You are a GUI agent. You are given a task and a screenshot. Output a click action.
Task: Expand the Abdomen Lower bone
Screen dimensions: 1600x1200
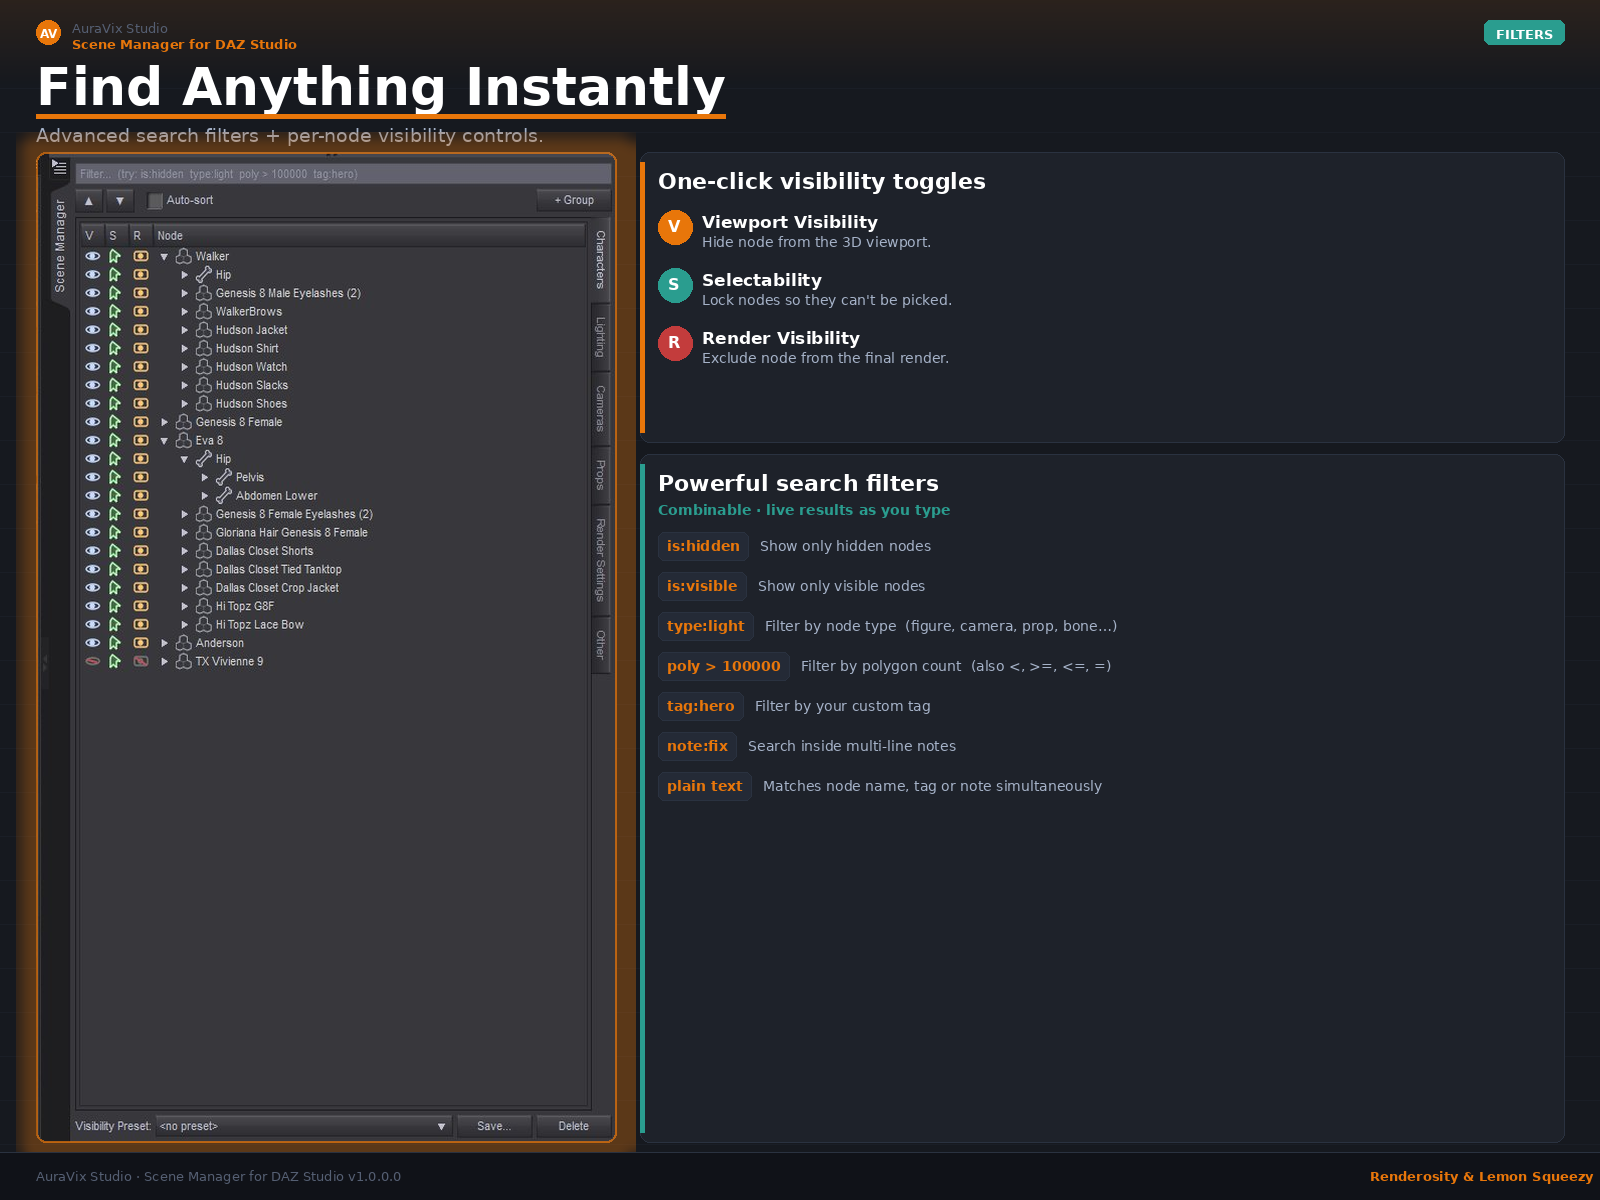205,496
